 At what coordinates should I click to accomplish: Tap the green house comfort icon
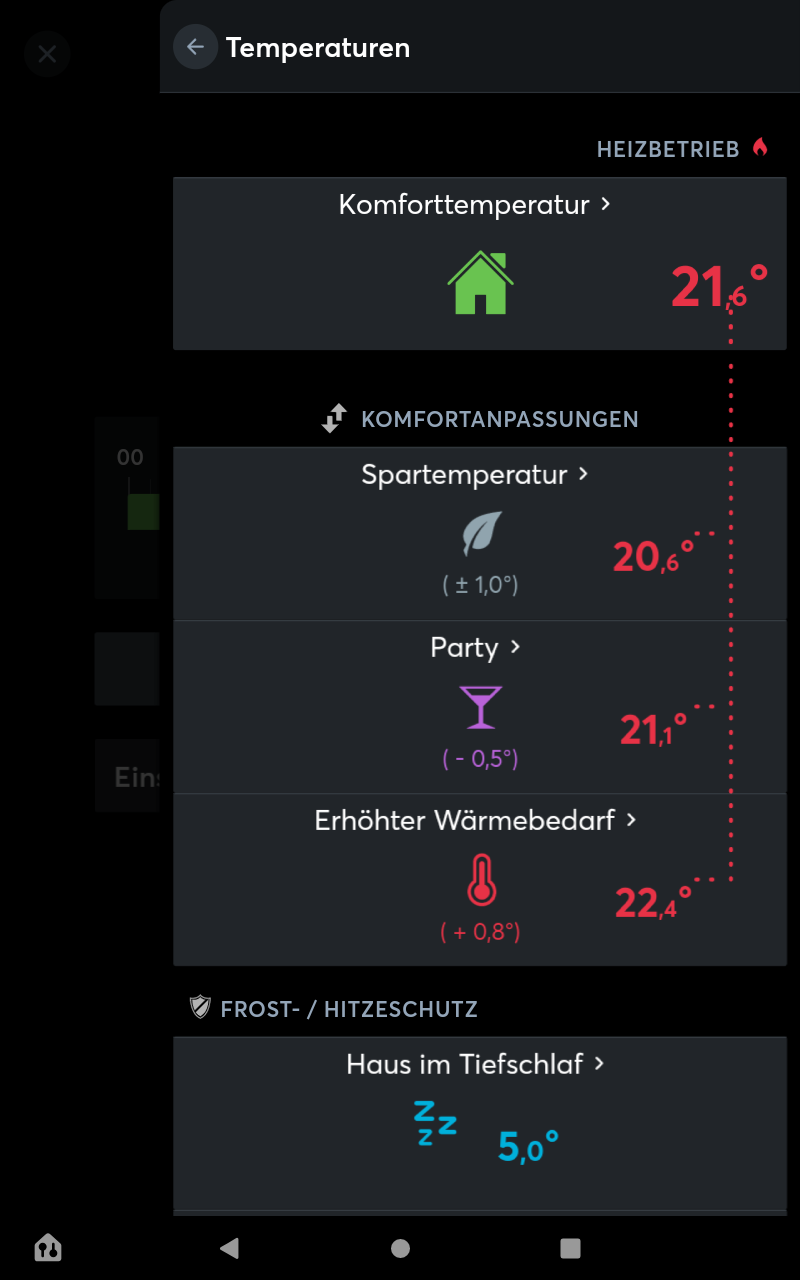click(480, 283)
